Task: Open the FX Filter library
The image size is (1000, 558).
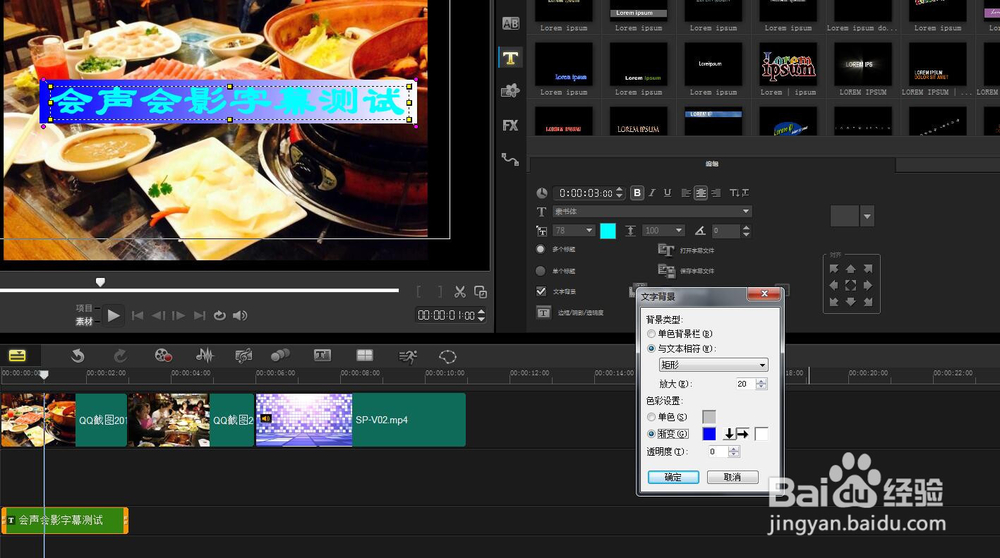Action: [510, 126]
